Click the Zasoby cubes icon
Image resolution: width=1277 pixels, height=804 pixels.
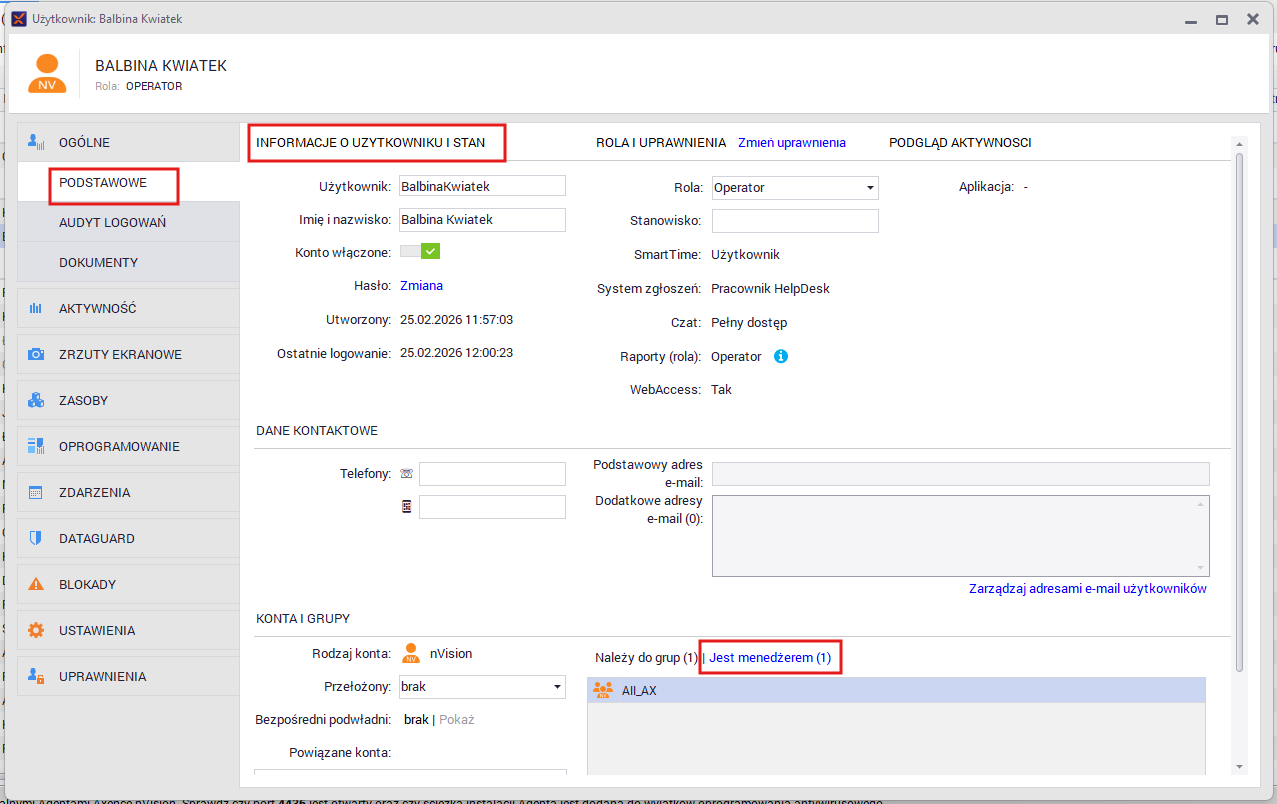click(36, 401)
